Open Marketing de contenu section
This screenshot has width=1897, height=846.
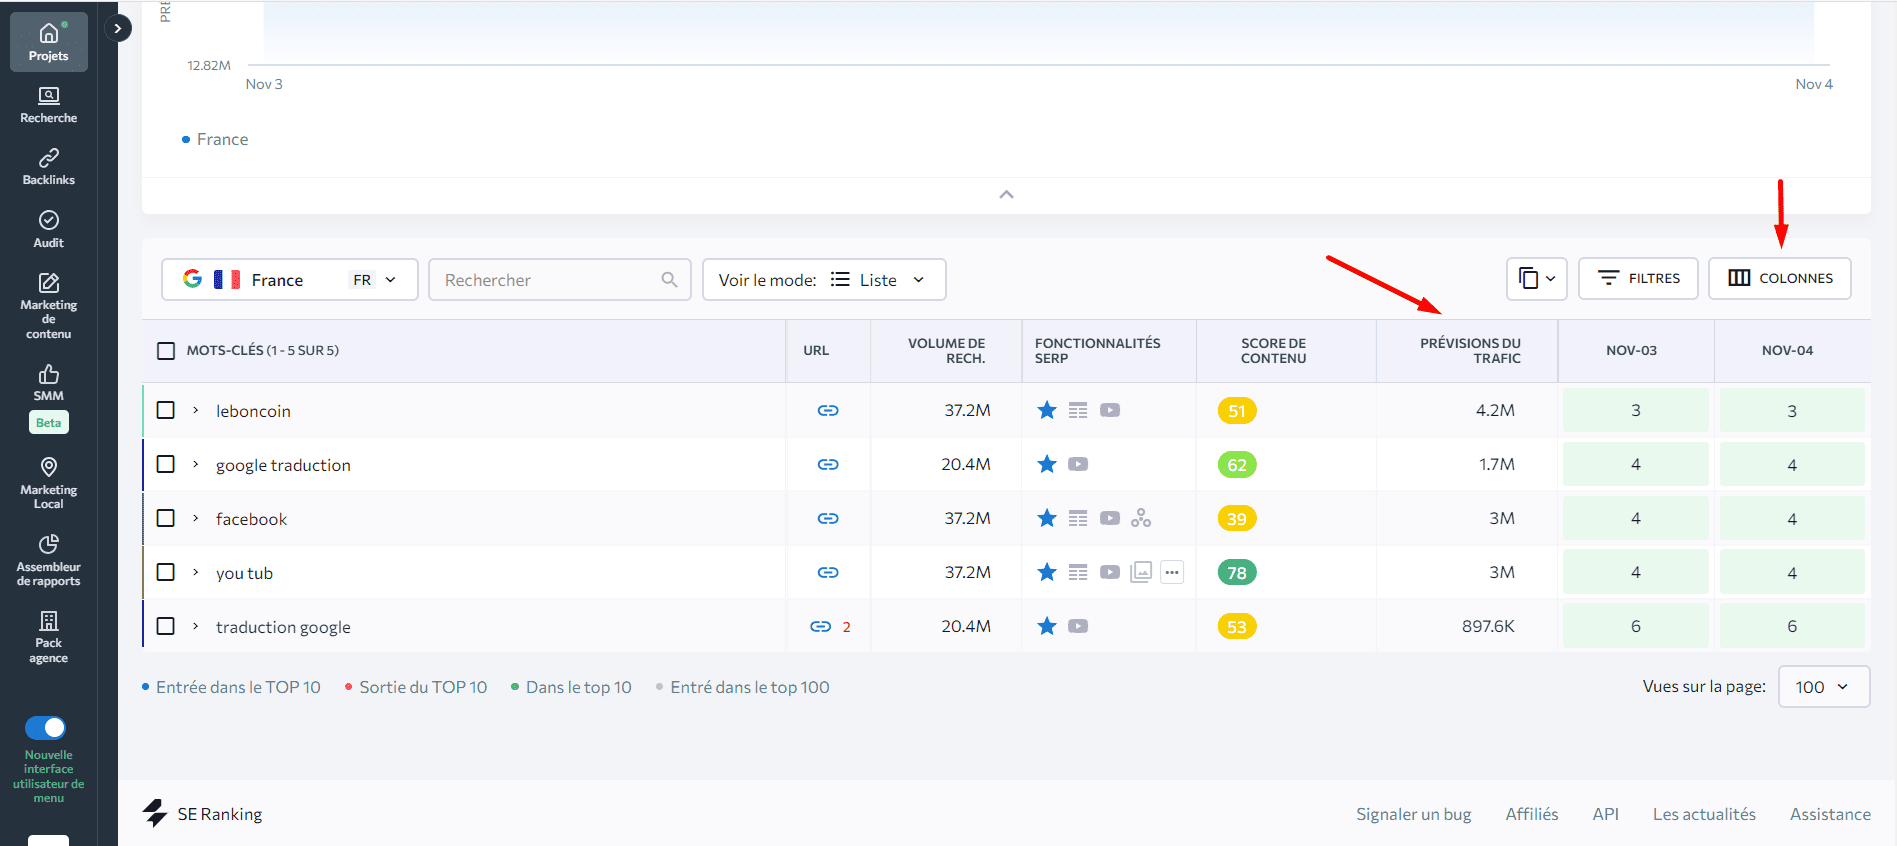(48, 306)
